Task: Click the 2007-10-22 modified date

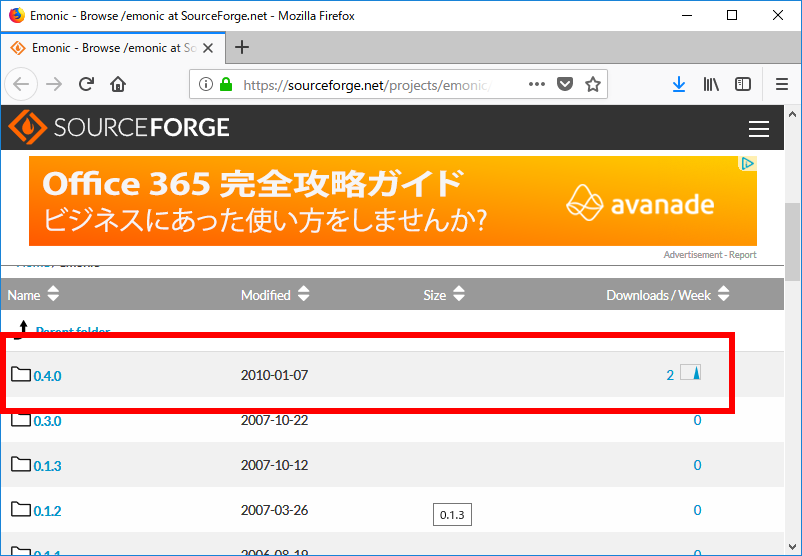Action: (x=275, y=420)
